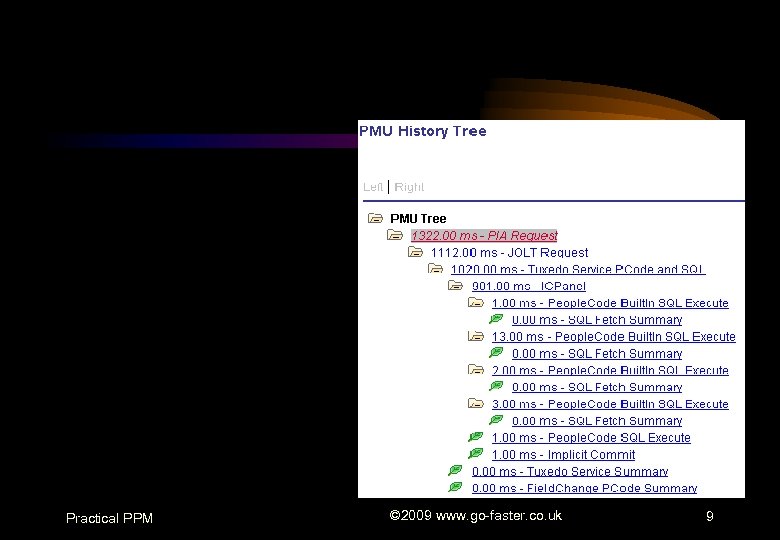Click the Right navigation link
Image resolution: width=780 pixels, height=540 pixels.
[409, 187]
